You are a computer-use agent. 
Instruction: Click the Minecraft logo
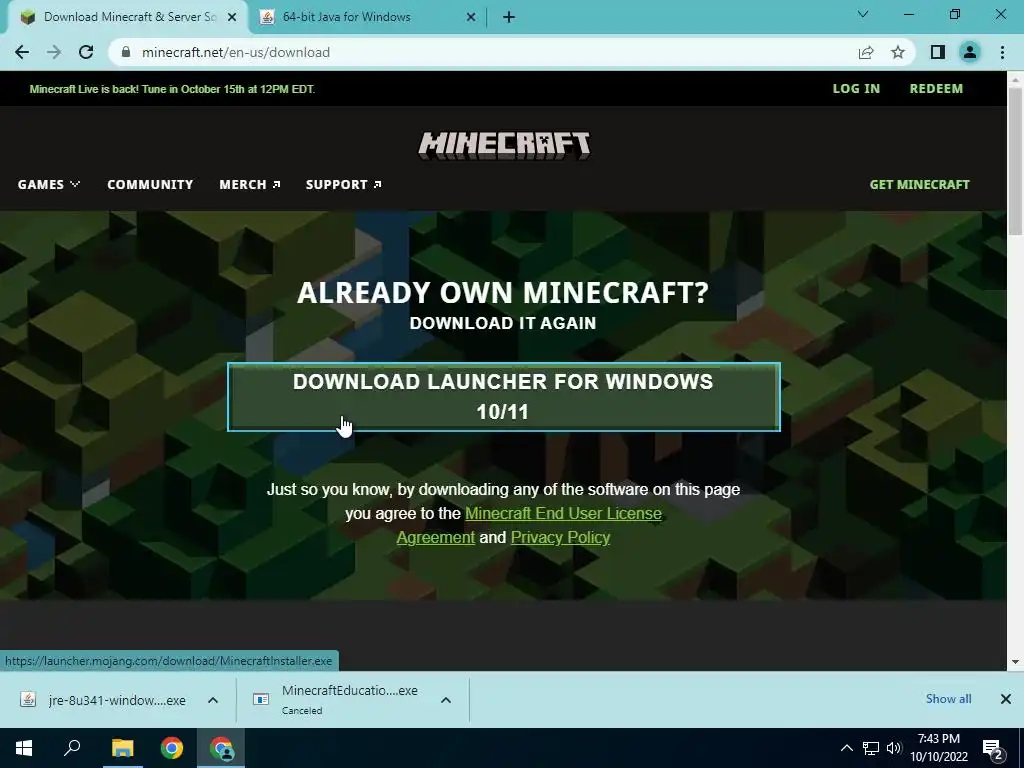point(504,145)
